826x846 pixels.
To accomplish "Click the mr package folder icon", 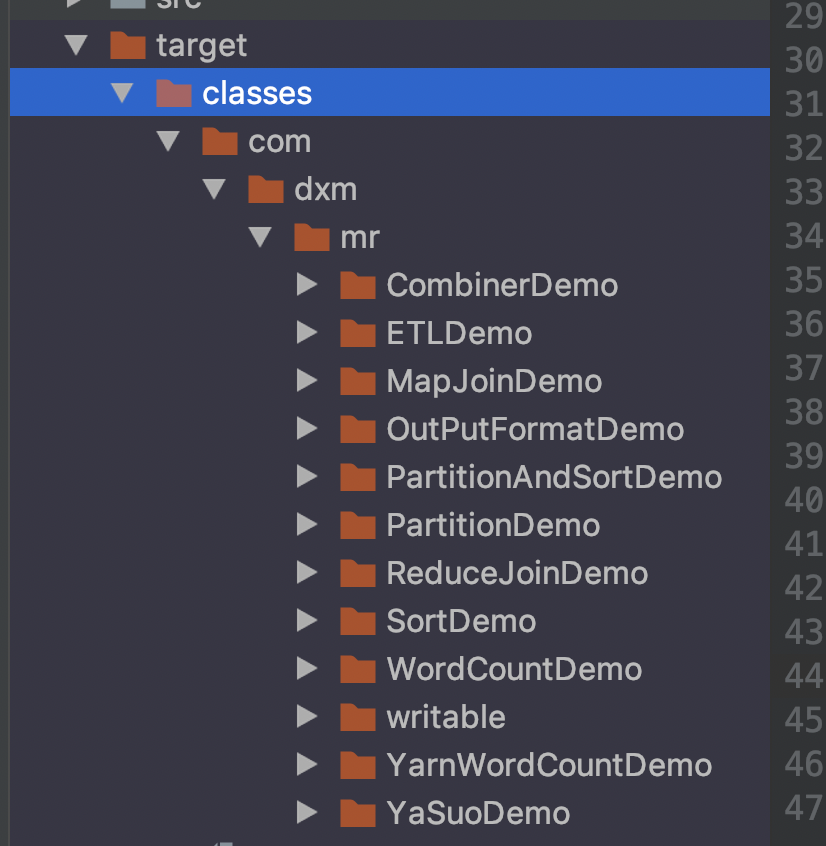I will 311,238.
